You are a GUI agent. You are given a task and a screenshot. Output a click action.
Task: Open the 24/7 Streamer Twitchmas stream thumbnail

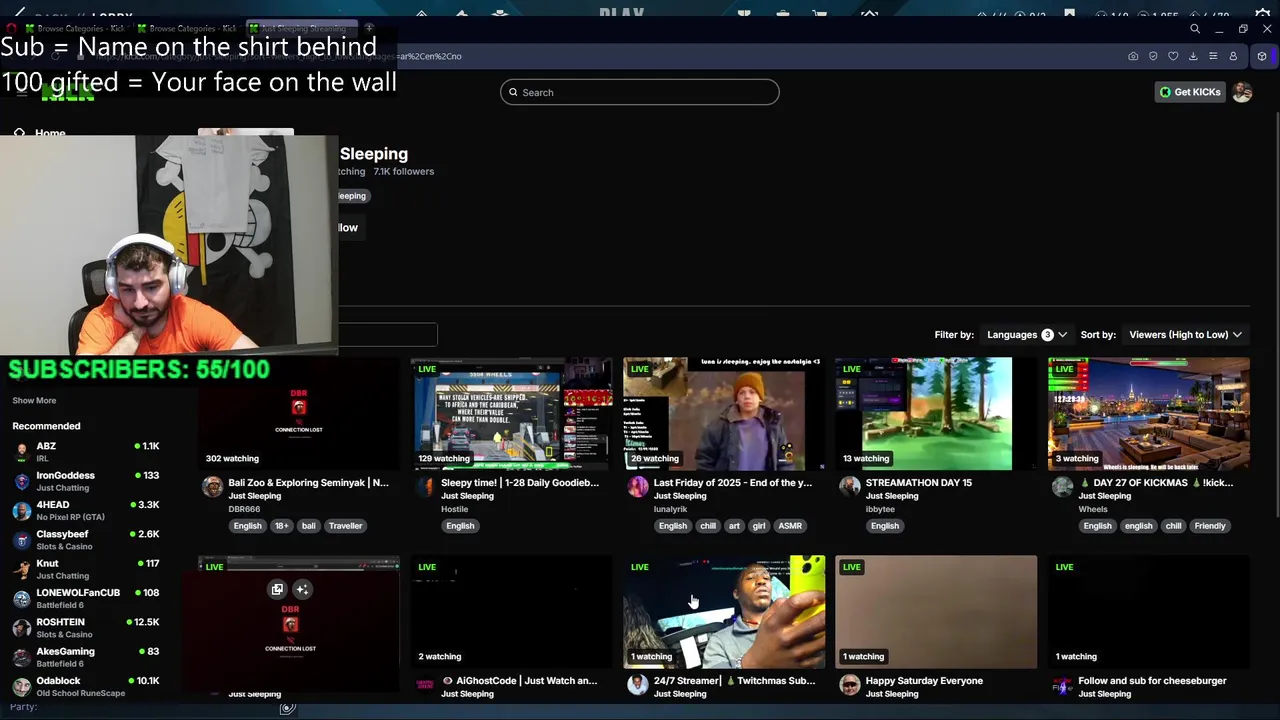click(724, 612)
